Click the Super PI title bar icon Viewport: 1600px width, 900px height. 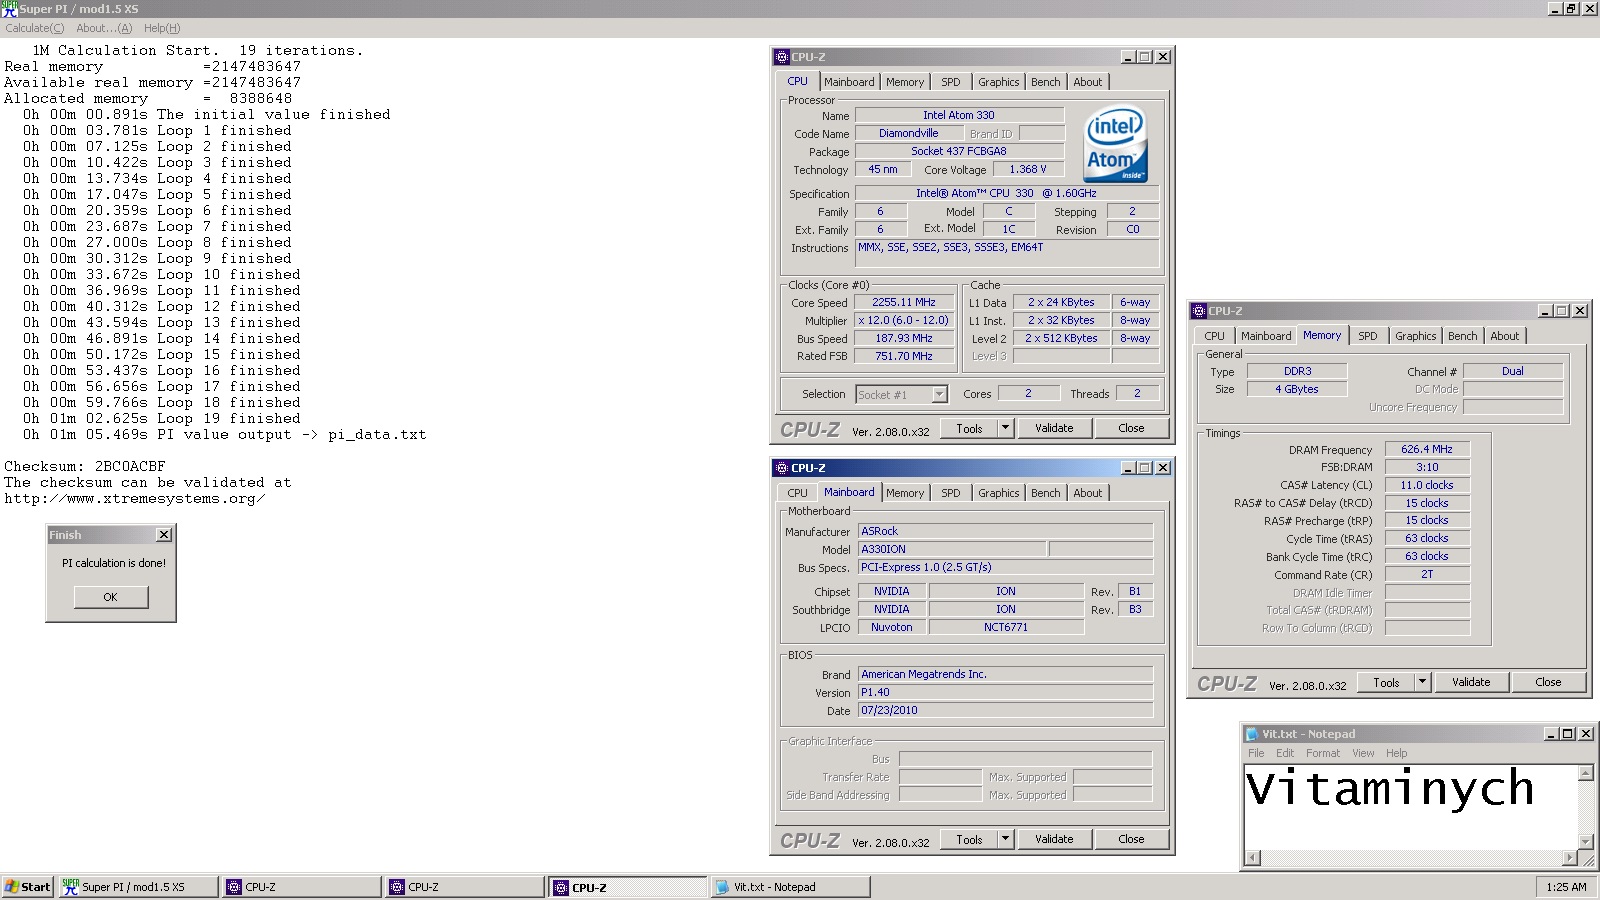coord(9,8)
